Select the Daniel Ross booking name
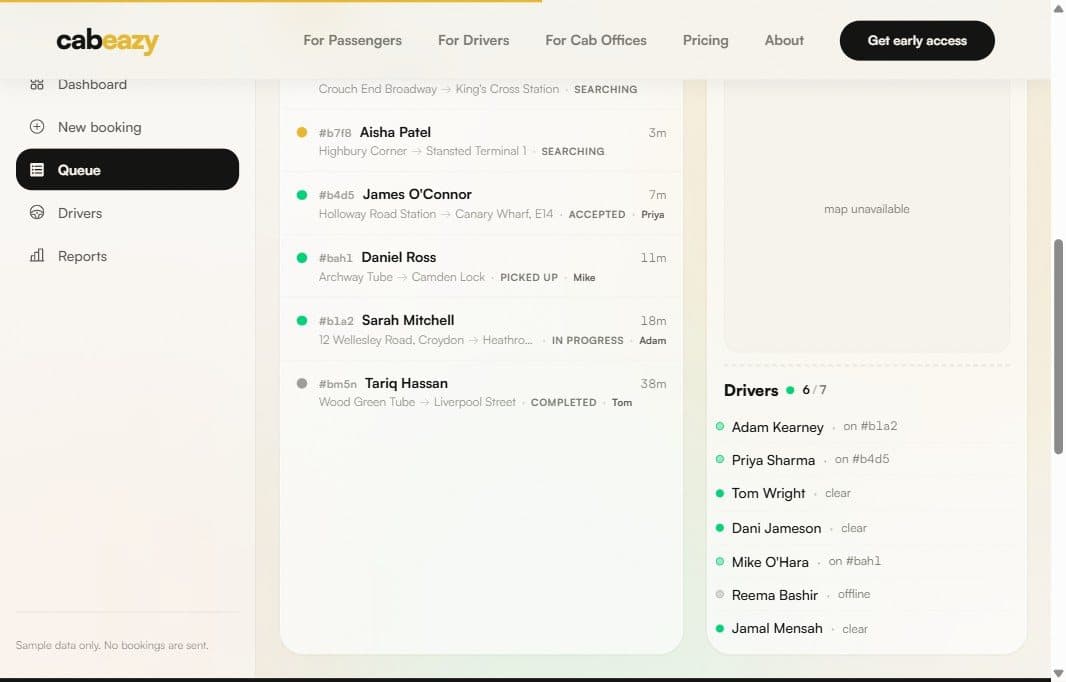1066x682 pixels. (398, 258)
